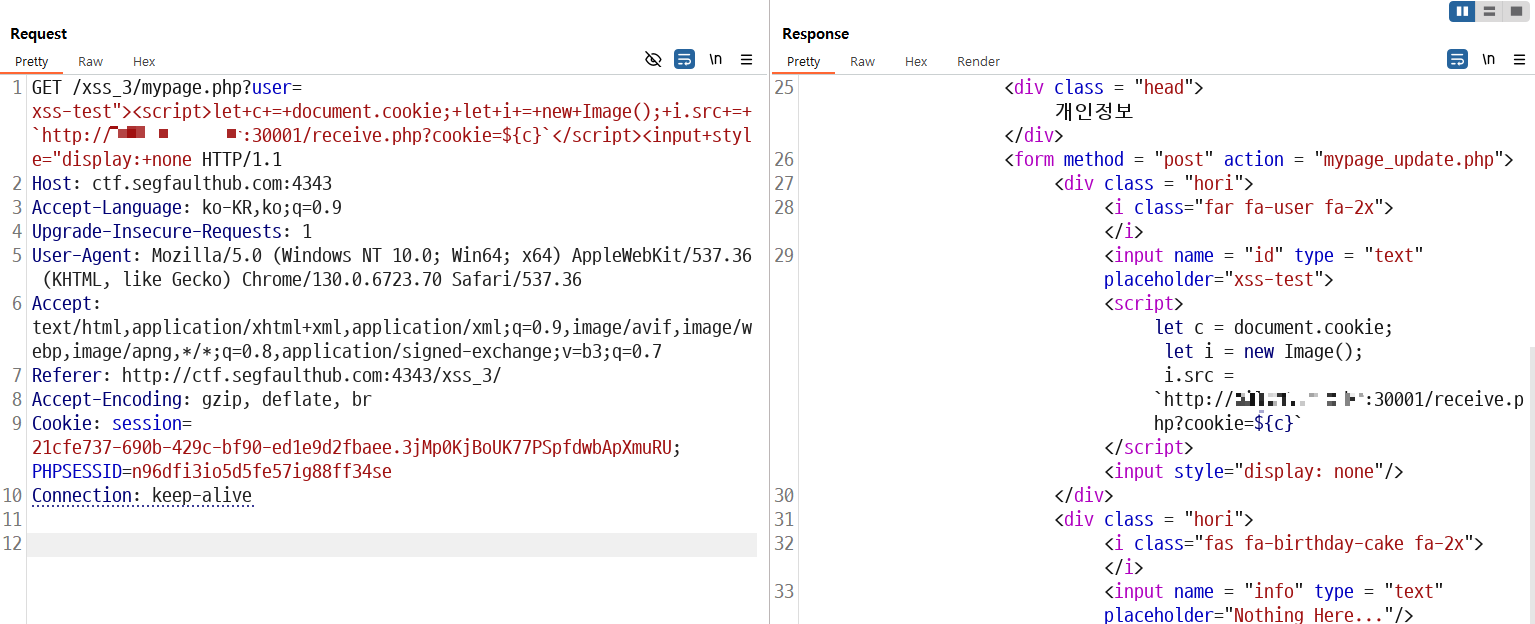
Task: Click the '<div class = "head">' response line
Action: (1104, 87)
